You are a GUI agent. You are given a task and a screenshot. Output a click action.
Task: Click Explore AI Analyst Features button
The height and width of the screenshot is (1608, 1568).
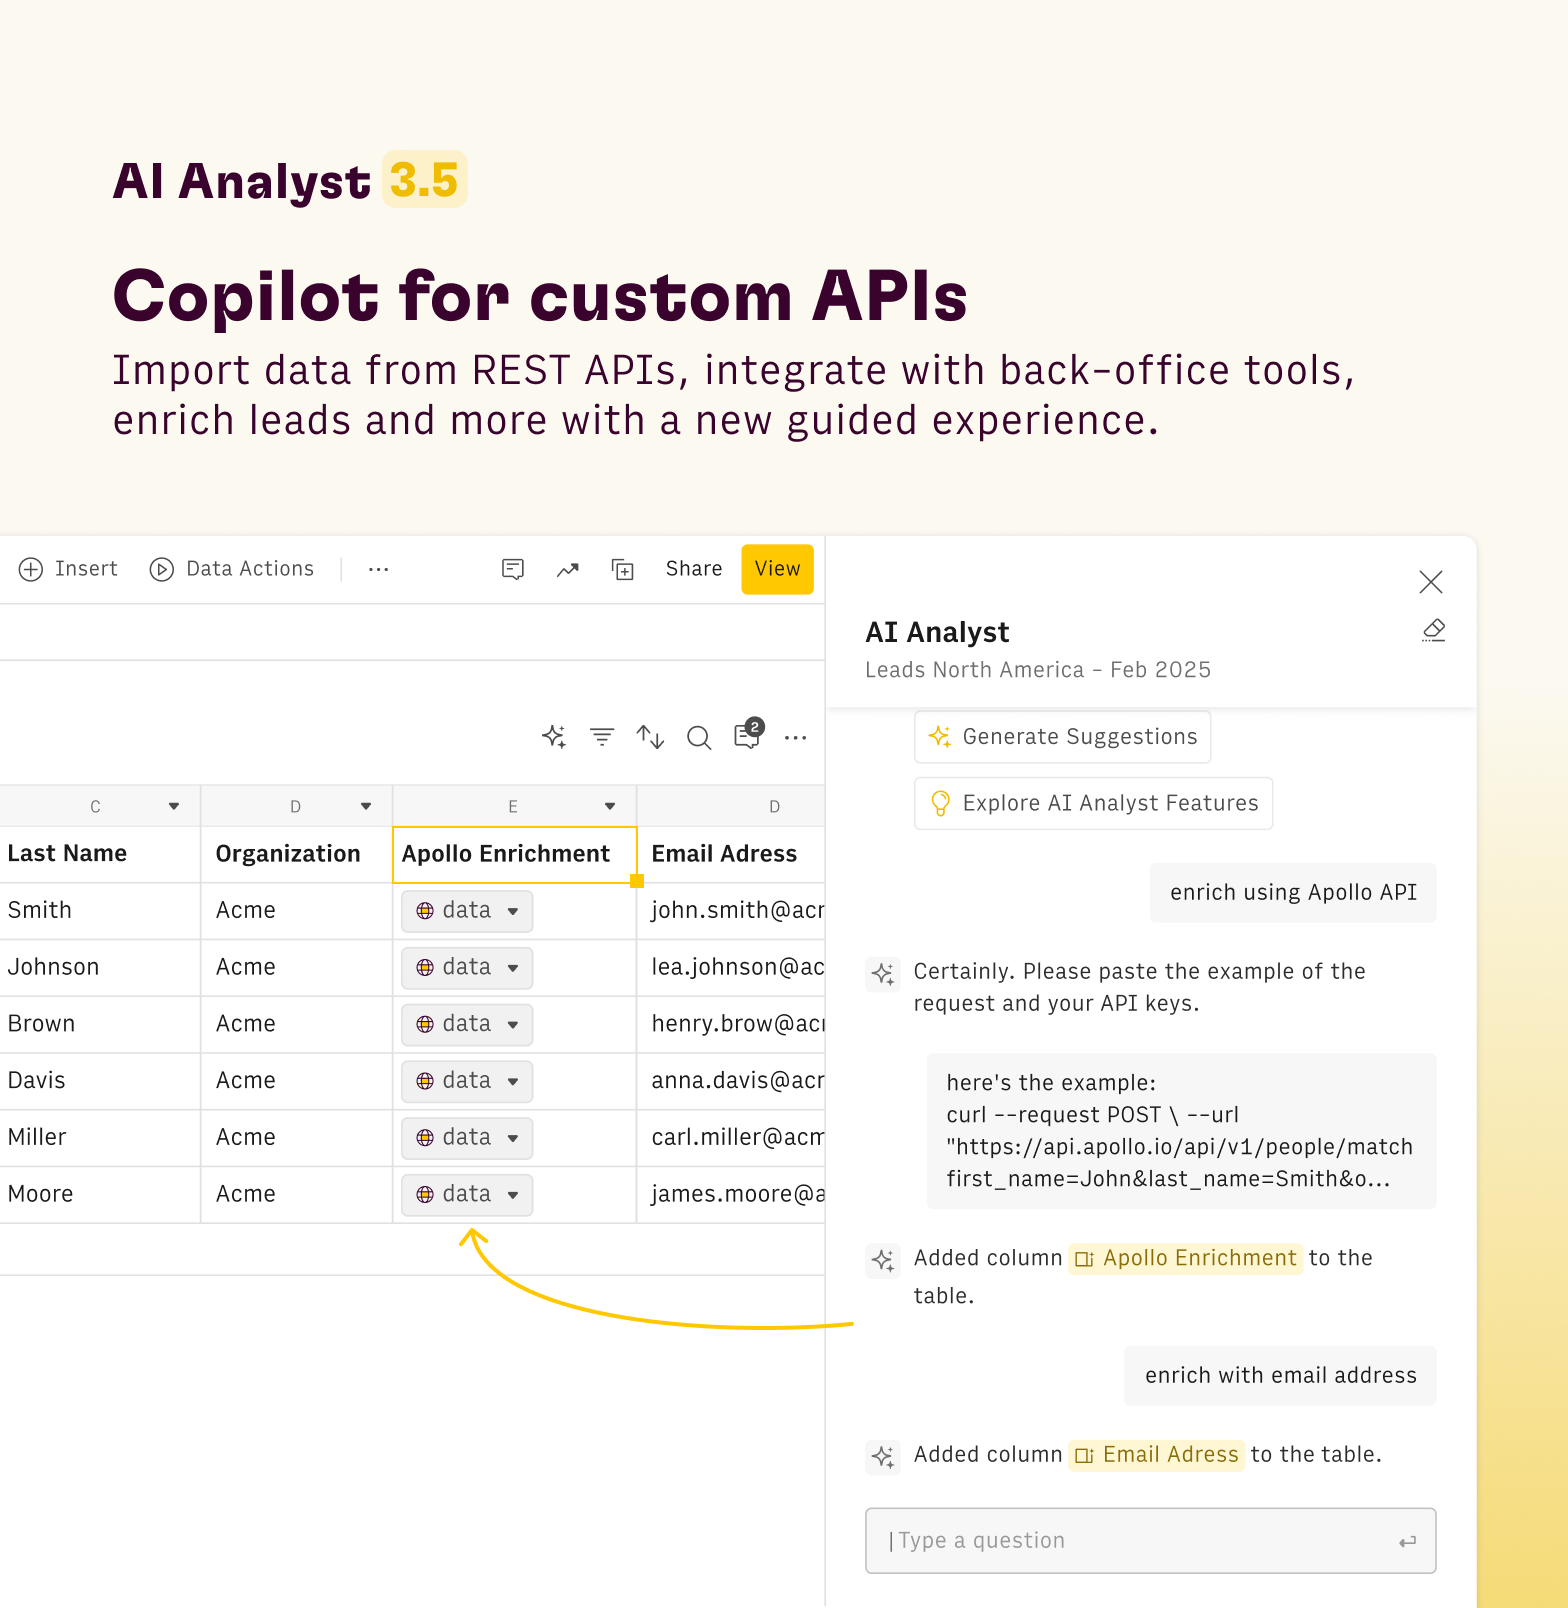pyautogui.click(x=1094, y=803)
